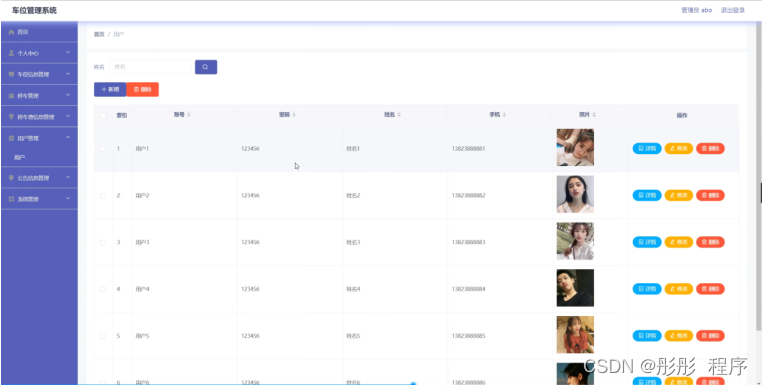Sort table by 姓名 column arrows
The height and width of the screenshot is (386, 763).
click(x=399, y=115)
